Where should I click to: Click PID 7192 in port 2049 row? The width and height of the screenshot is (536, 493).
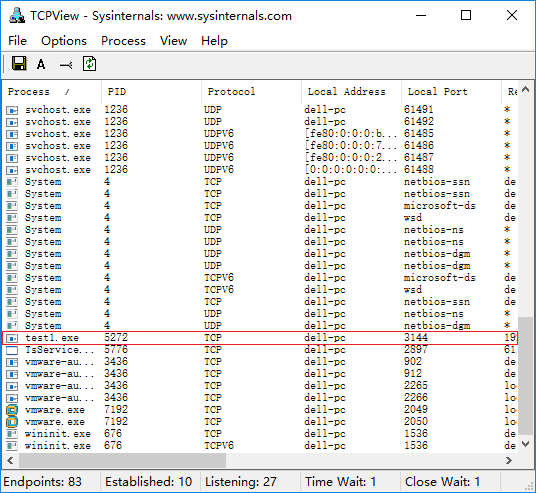116,410
